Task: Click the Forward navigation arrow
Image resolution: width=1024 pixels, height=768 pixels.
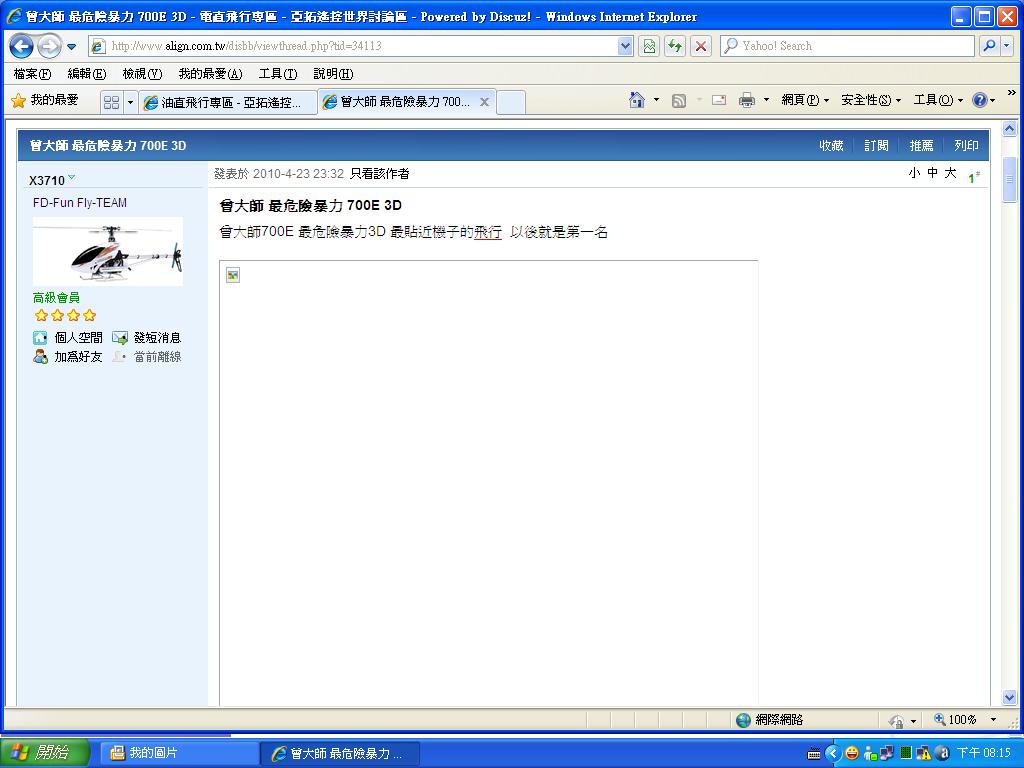Action: [49, 46]
